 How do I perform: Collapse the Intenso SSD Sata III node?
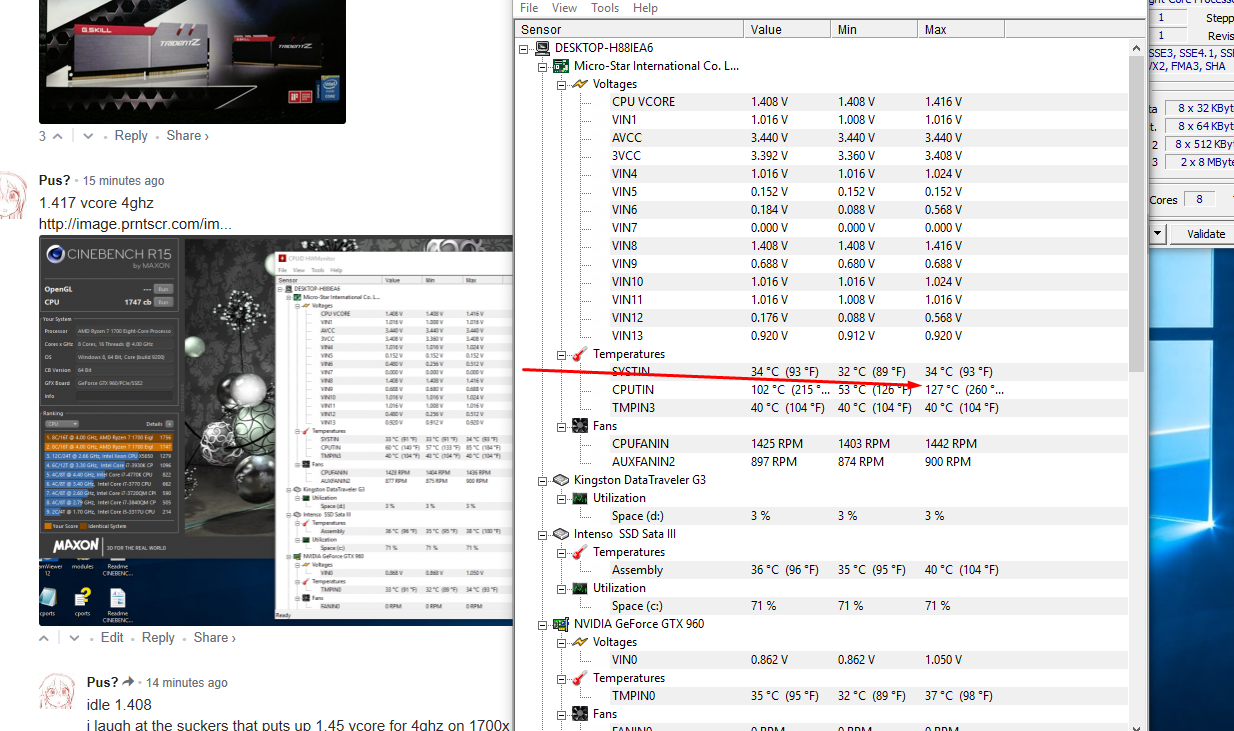pos(543,534)
